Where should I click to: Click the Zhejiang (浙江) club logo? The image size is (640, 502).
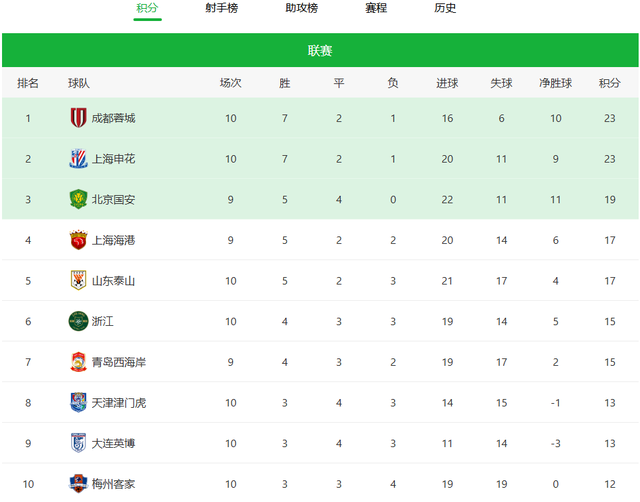(78, 321)
